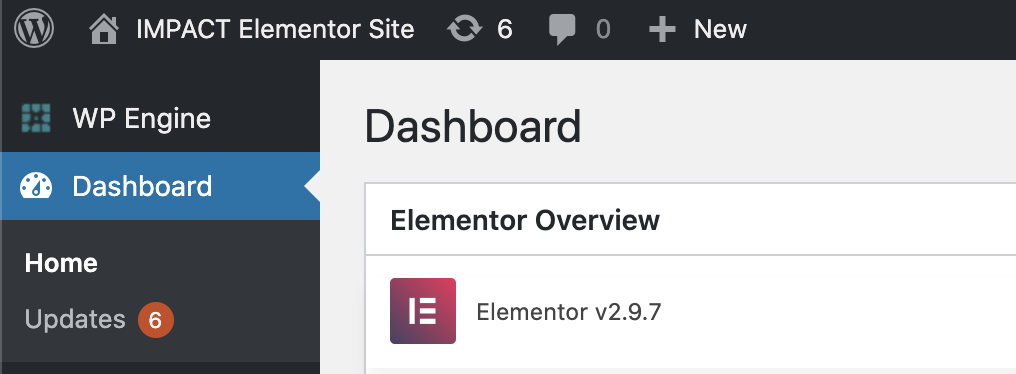
Task: Click the comments count 0 in admin bar
Action: point(603,29)
